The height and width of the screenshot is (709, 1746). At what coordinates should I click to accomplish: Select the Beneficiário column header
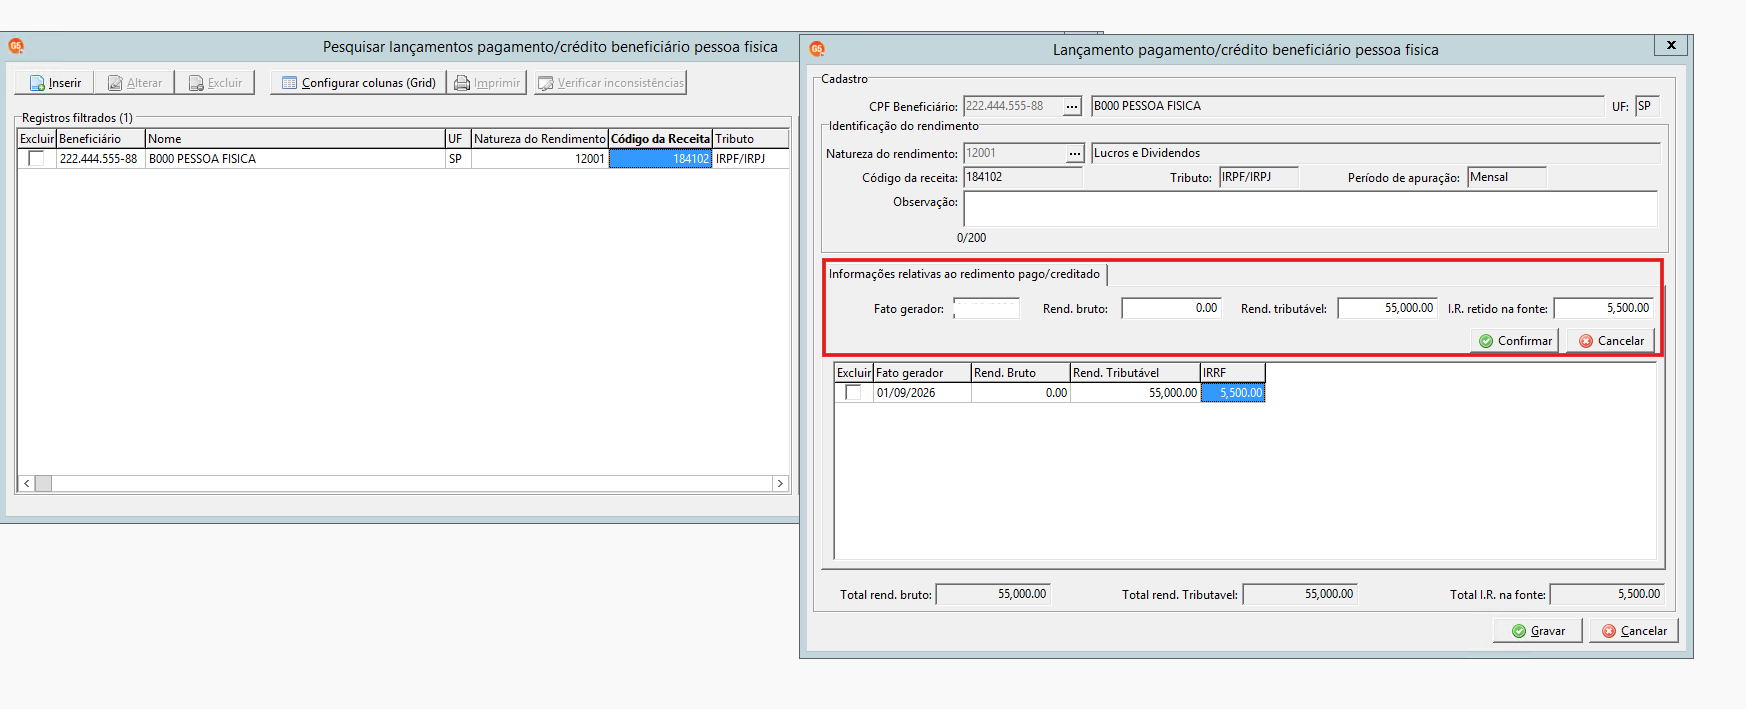click(101, 139)
